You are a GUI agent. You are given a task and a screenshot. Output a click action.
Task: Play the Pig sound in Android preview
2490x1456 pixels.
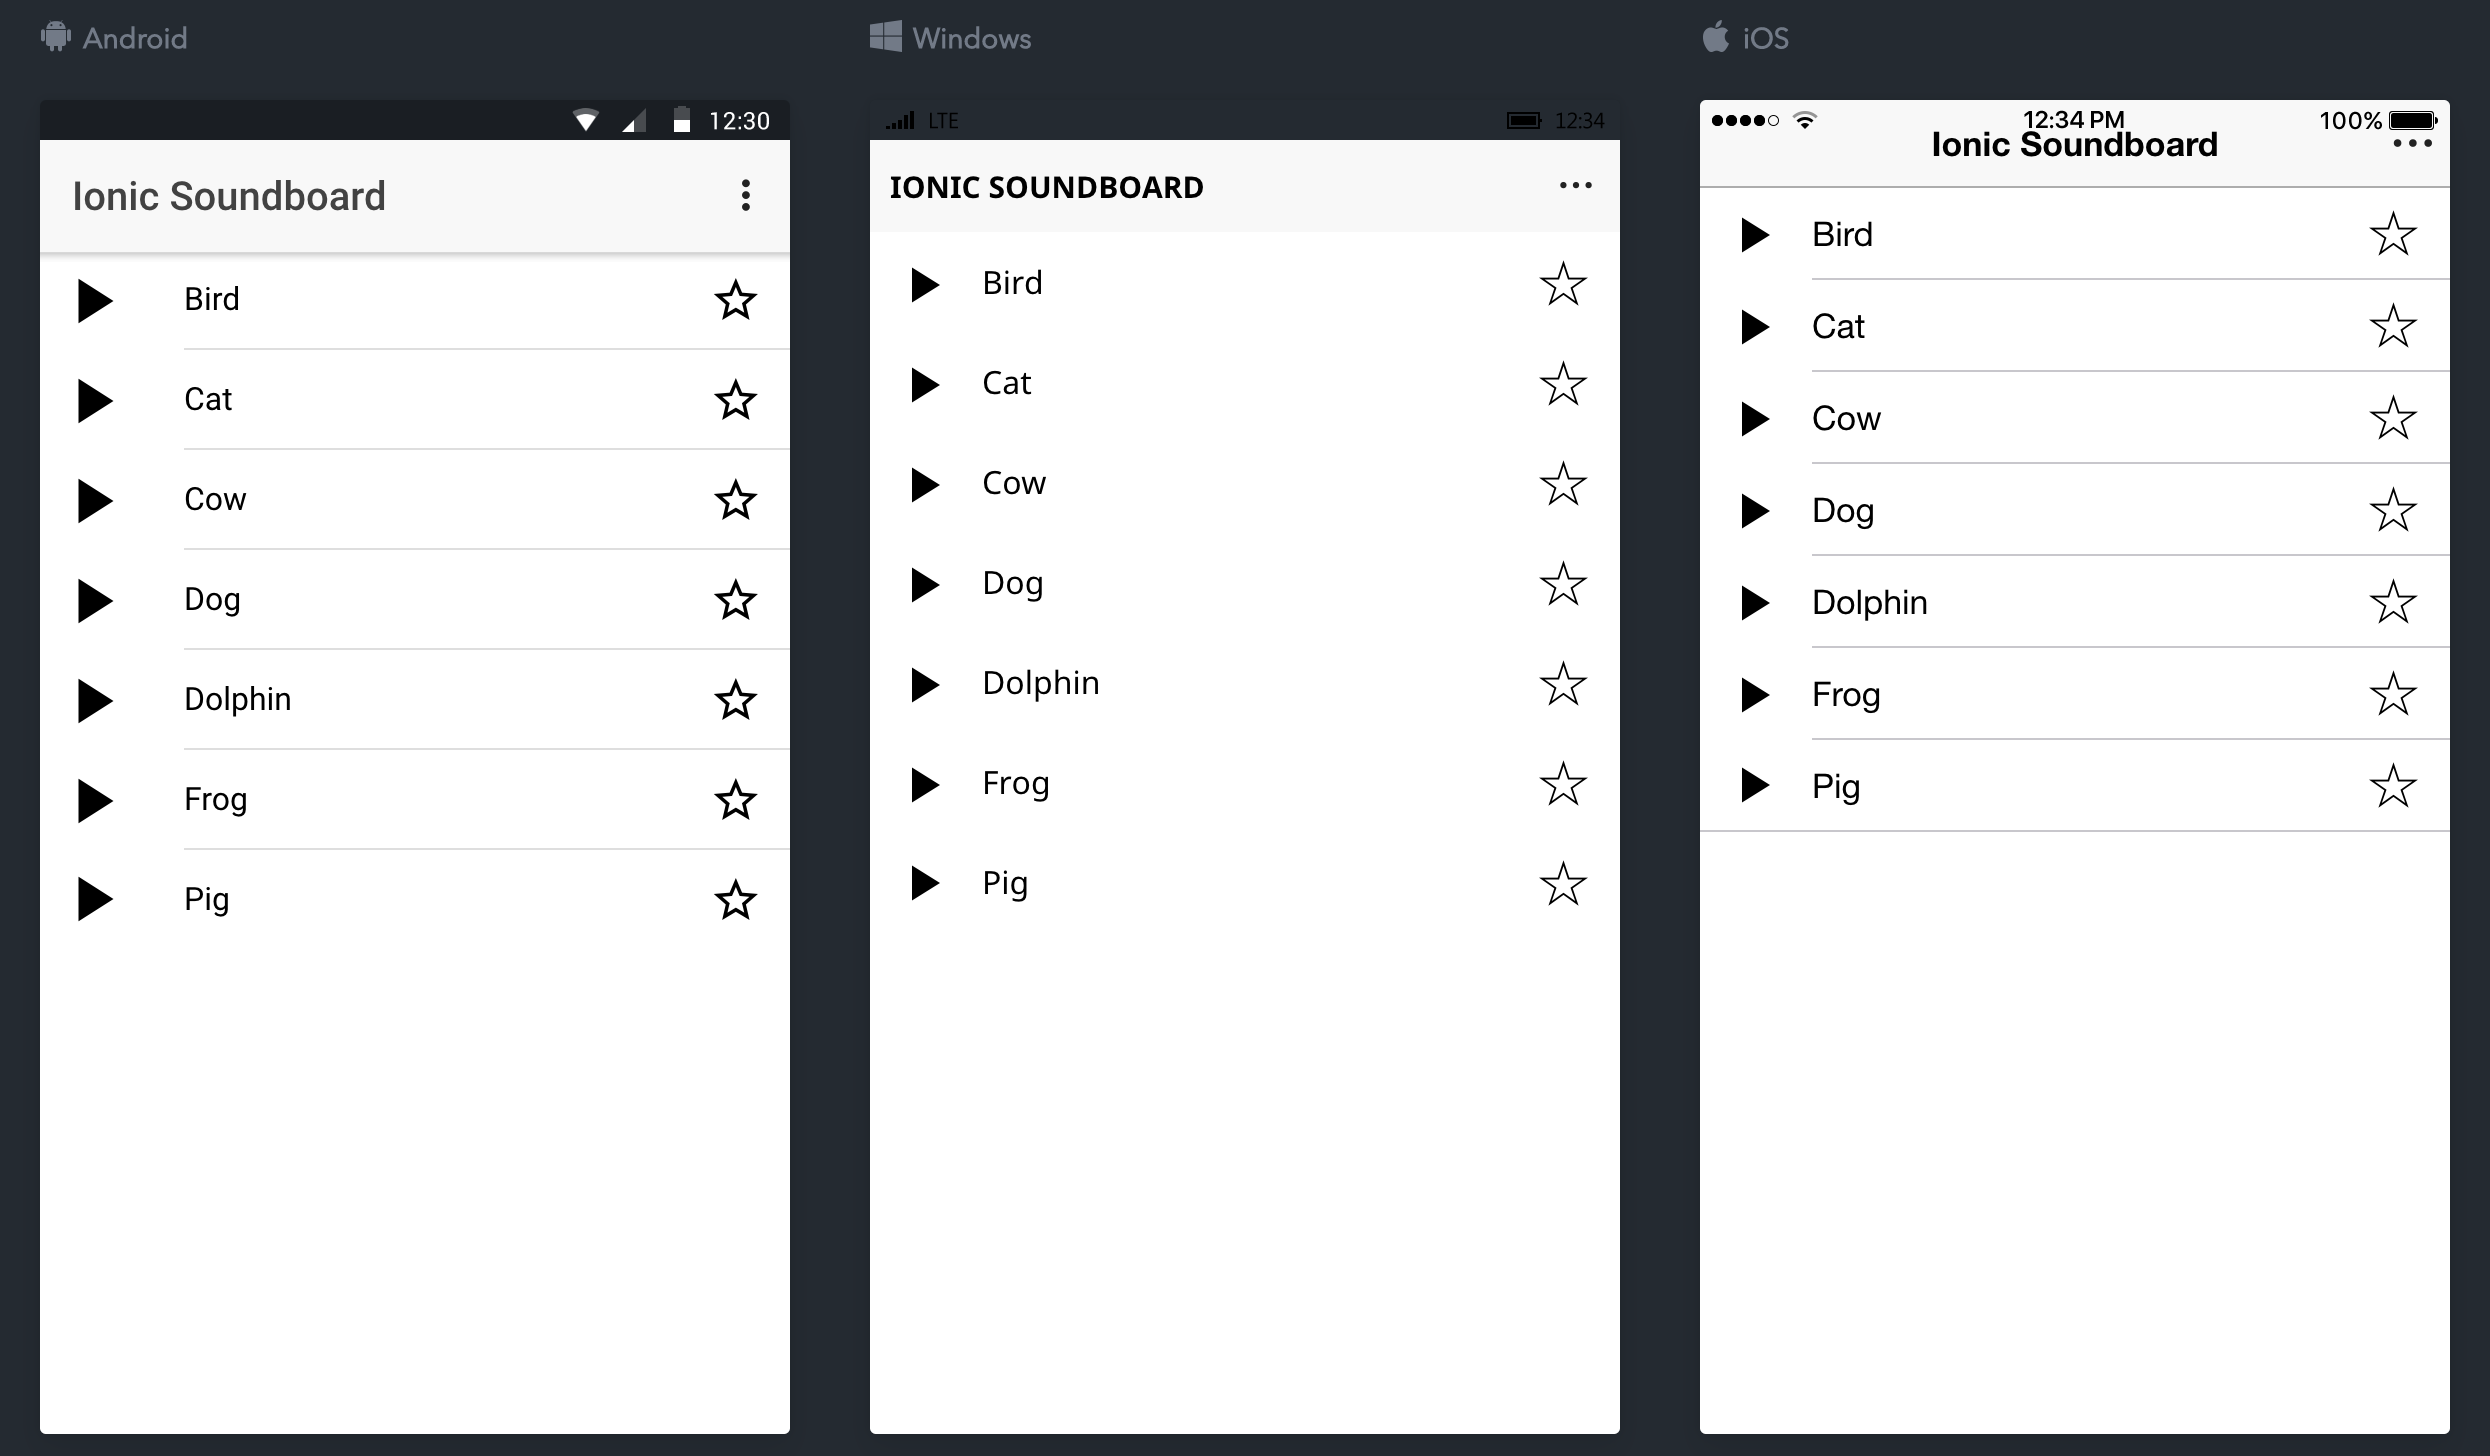pyautogui.click(x=95, y=899)
